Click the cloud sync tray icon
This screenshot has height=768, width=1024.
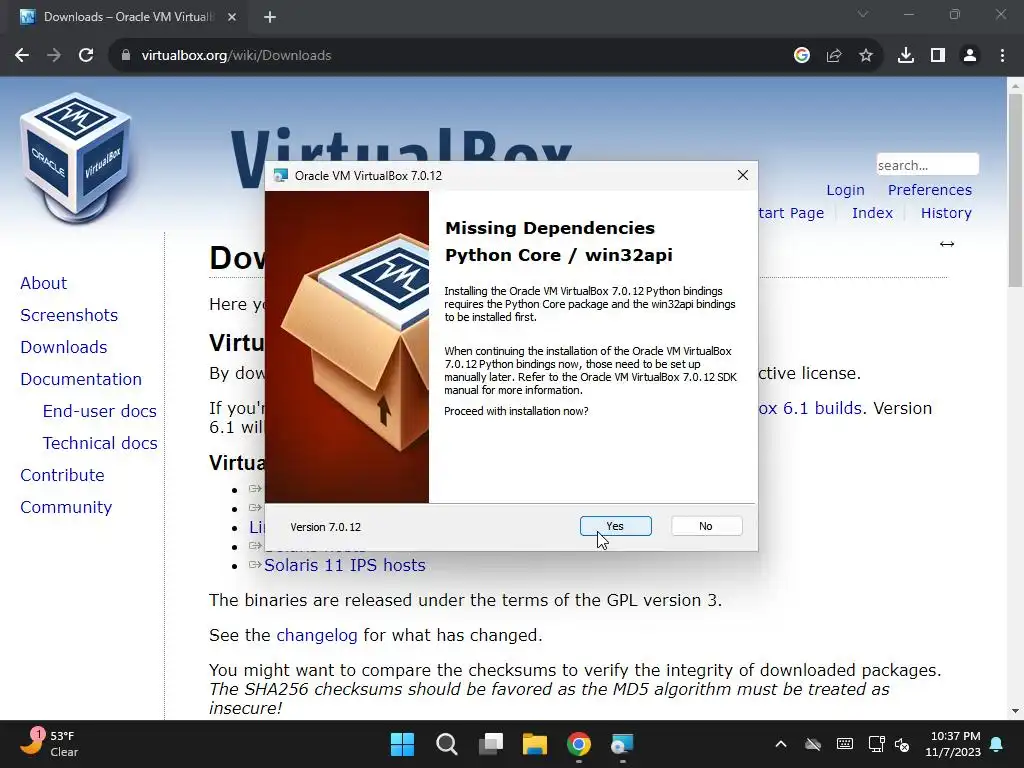click(812, 744)
